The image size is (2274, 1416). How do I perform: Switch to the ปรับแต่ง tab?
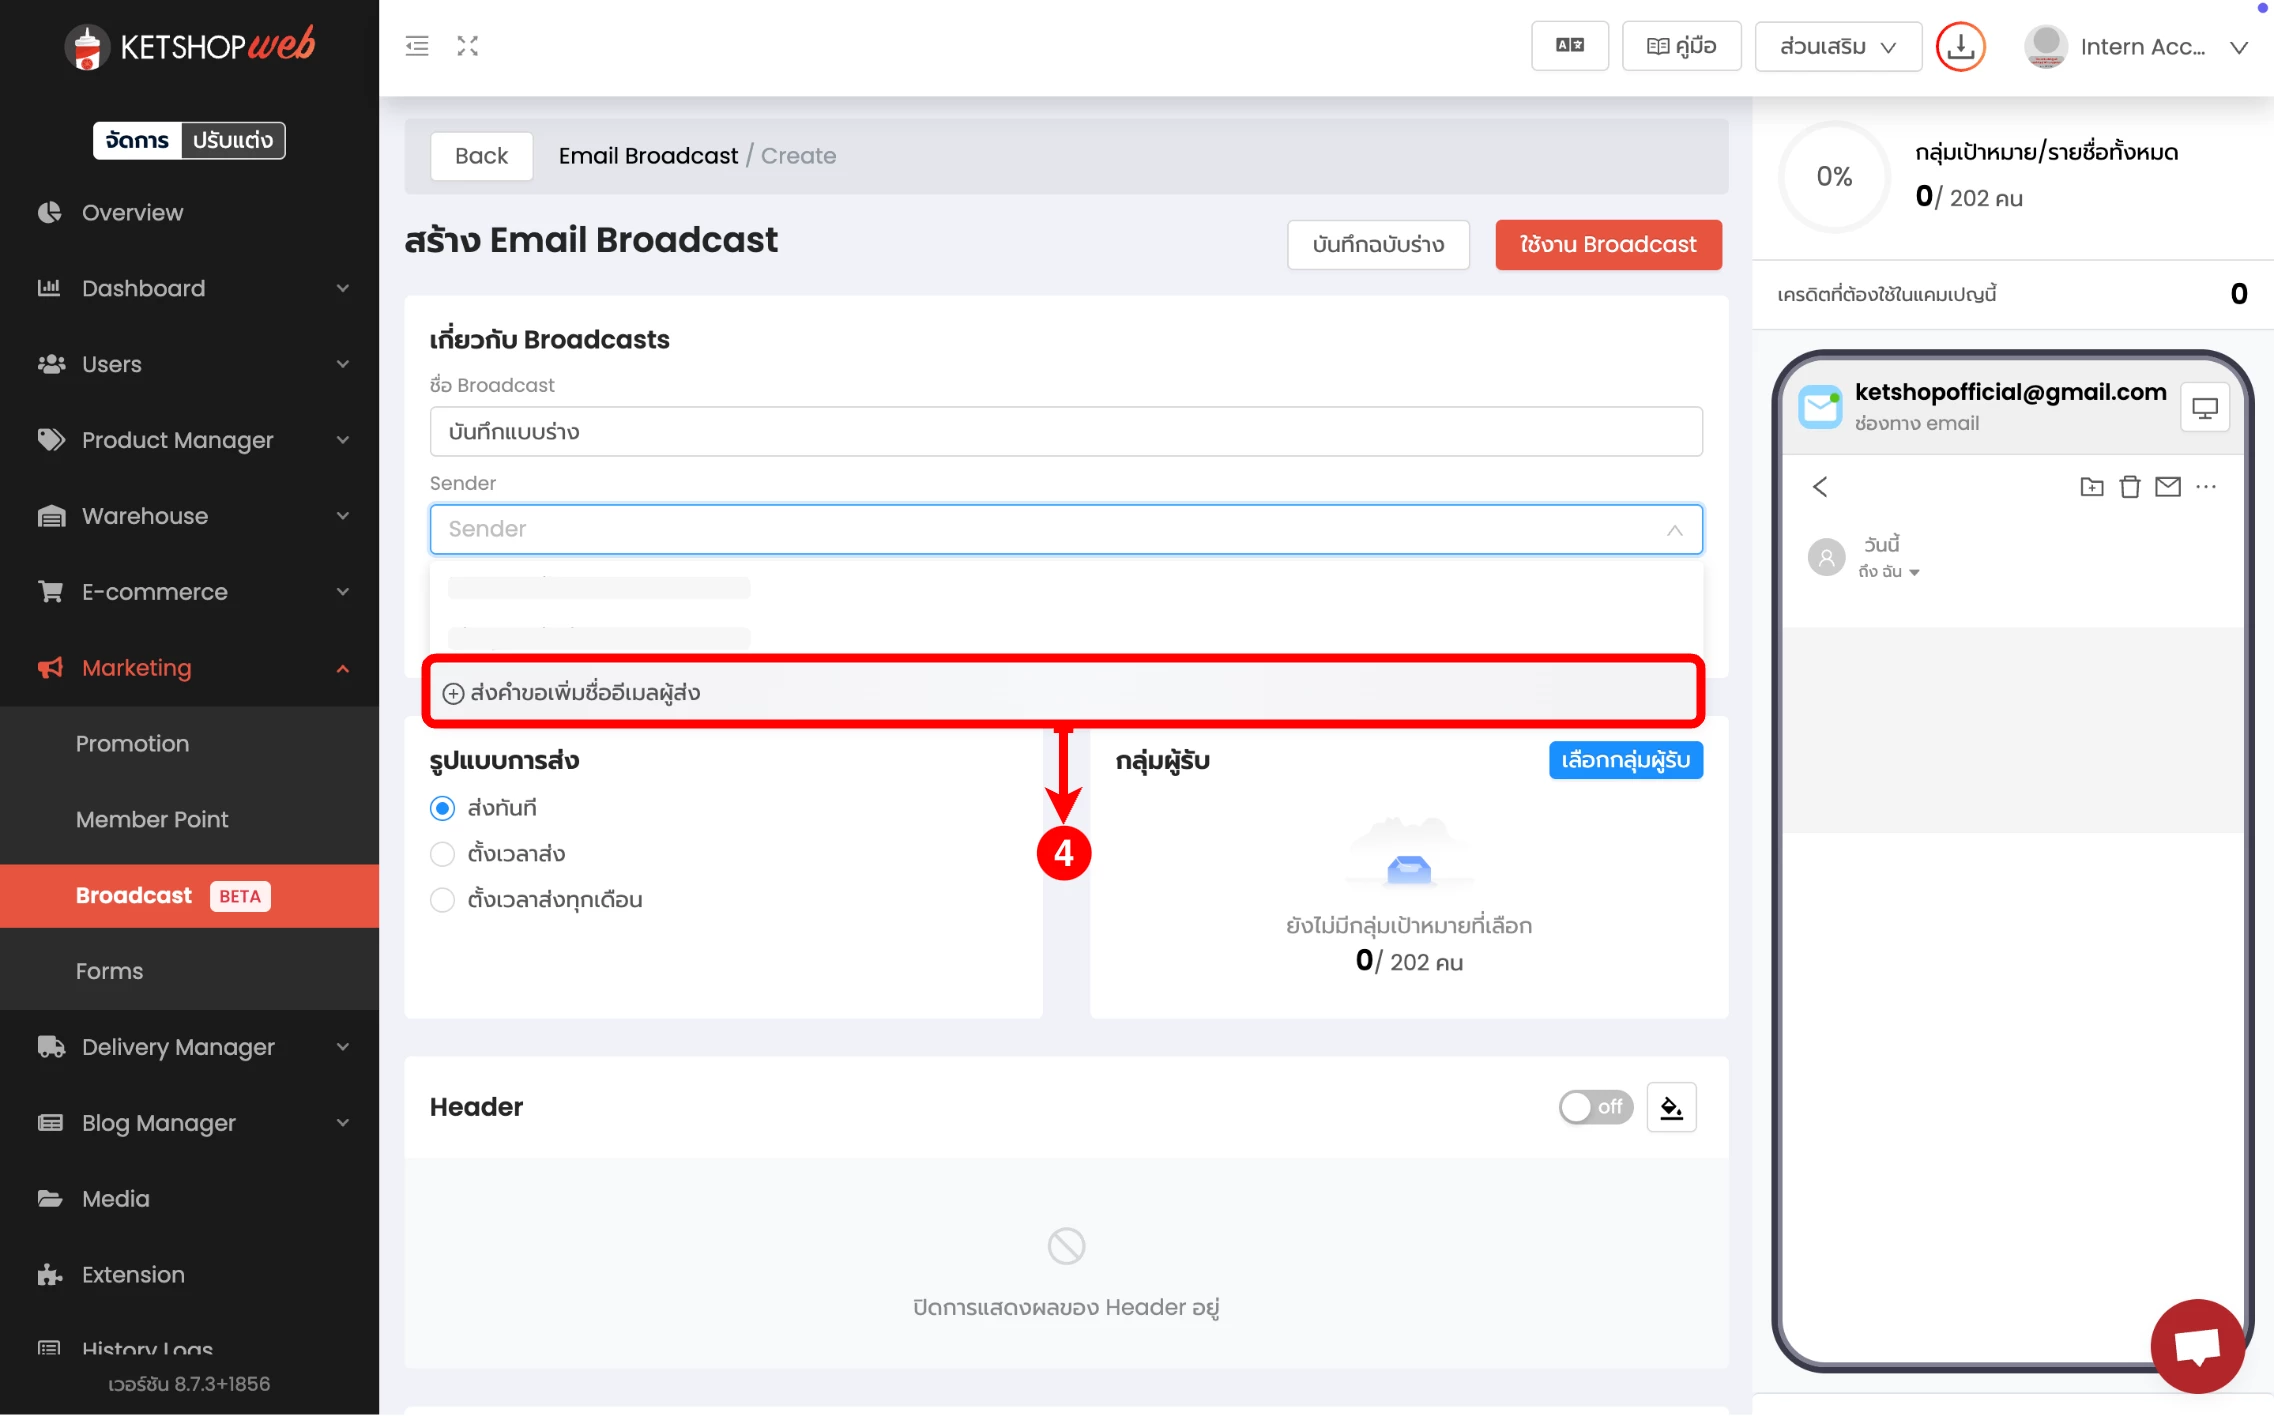coord(232,140)
